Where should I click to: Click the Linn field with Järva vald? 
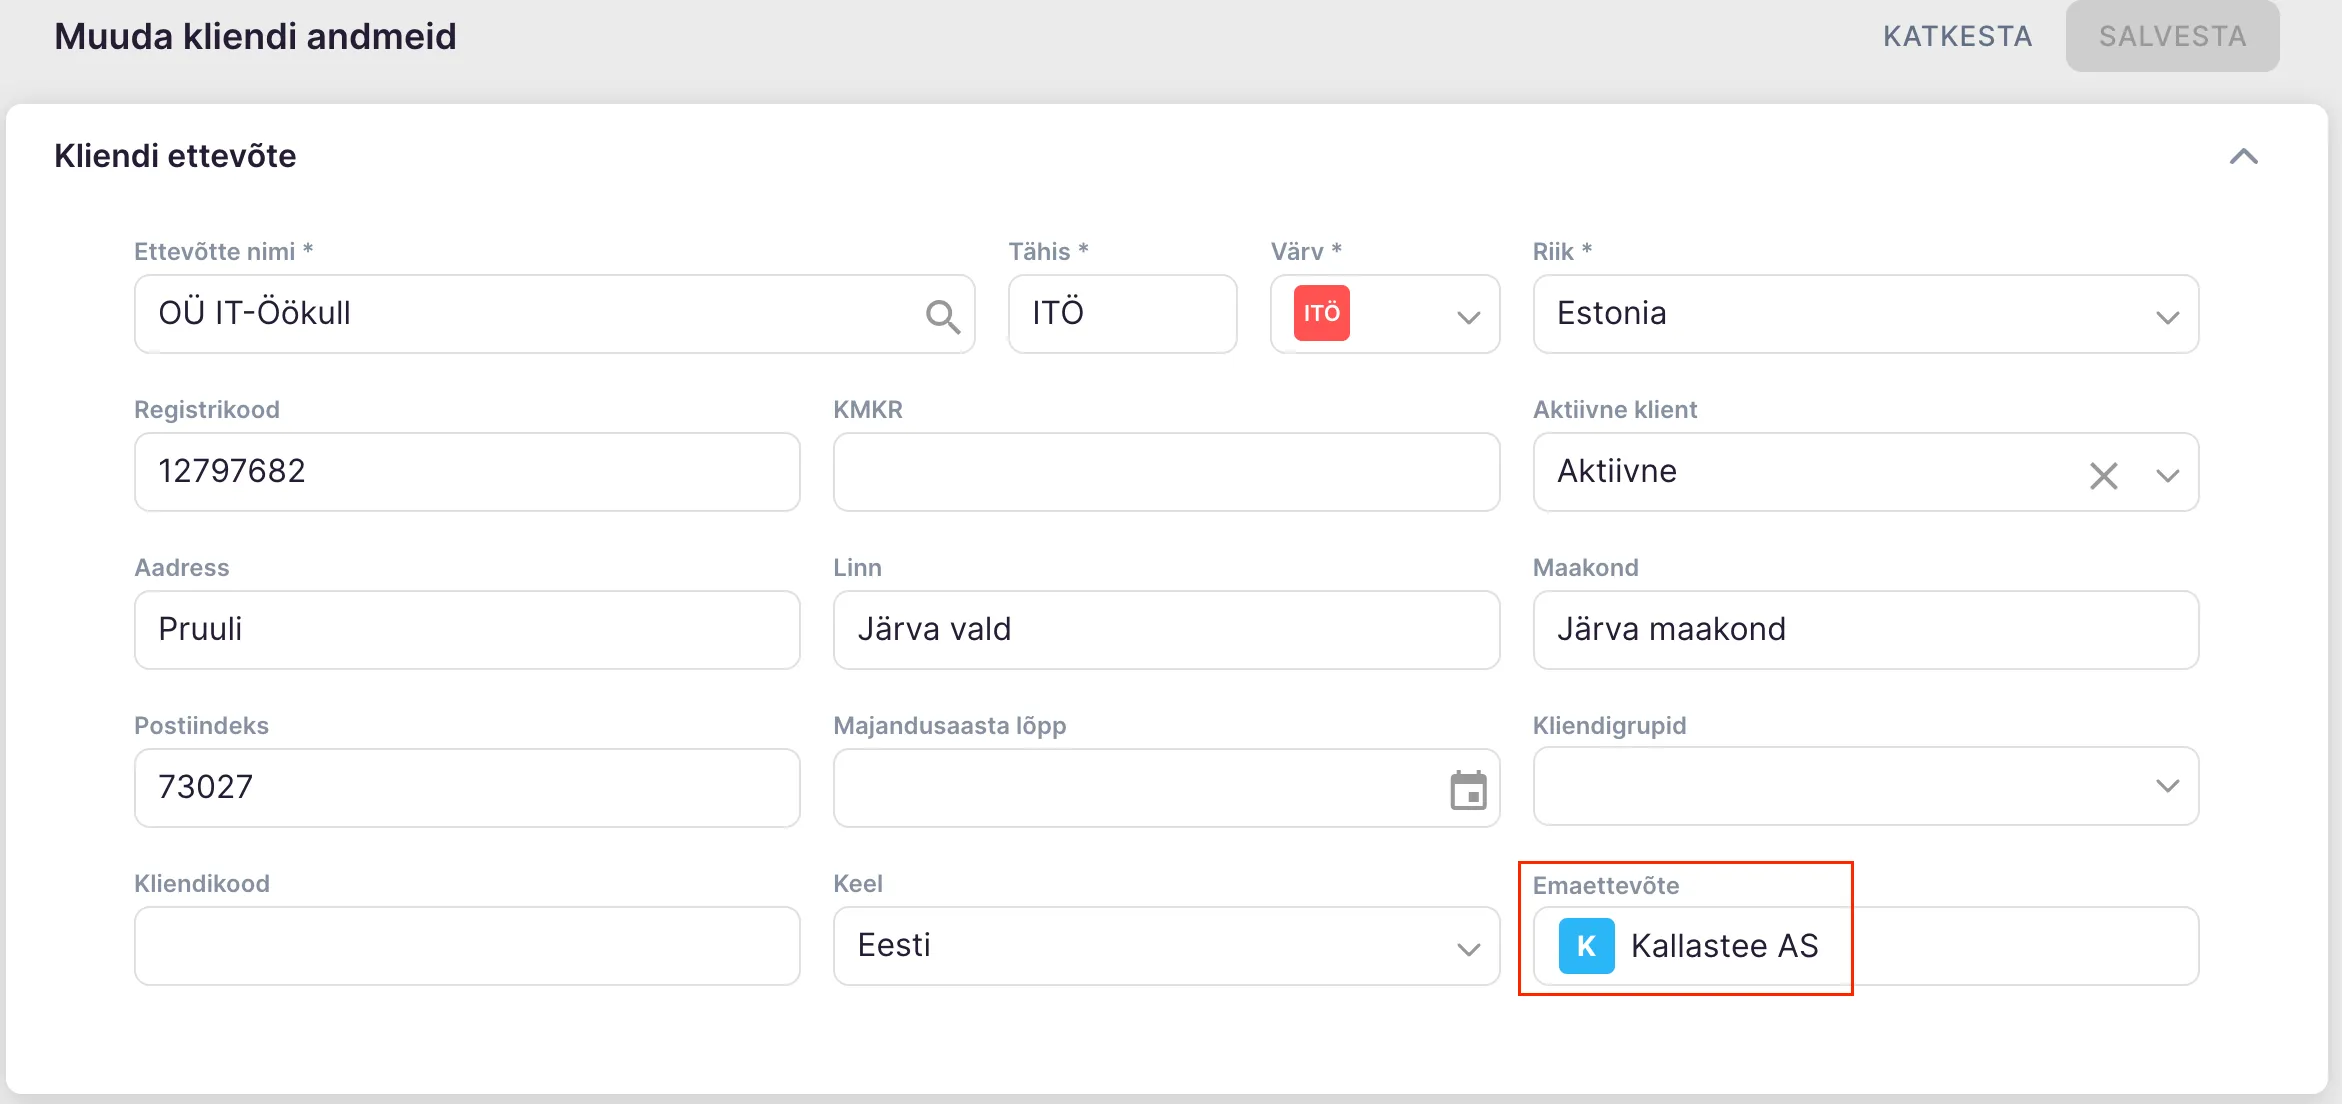coord(1165,630)
